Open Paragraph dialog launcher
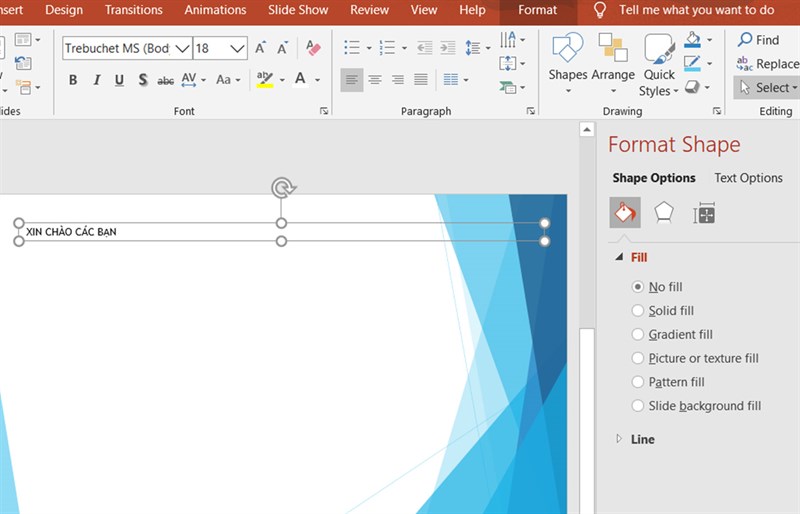 [x=531, y=111]
